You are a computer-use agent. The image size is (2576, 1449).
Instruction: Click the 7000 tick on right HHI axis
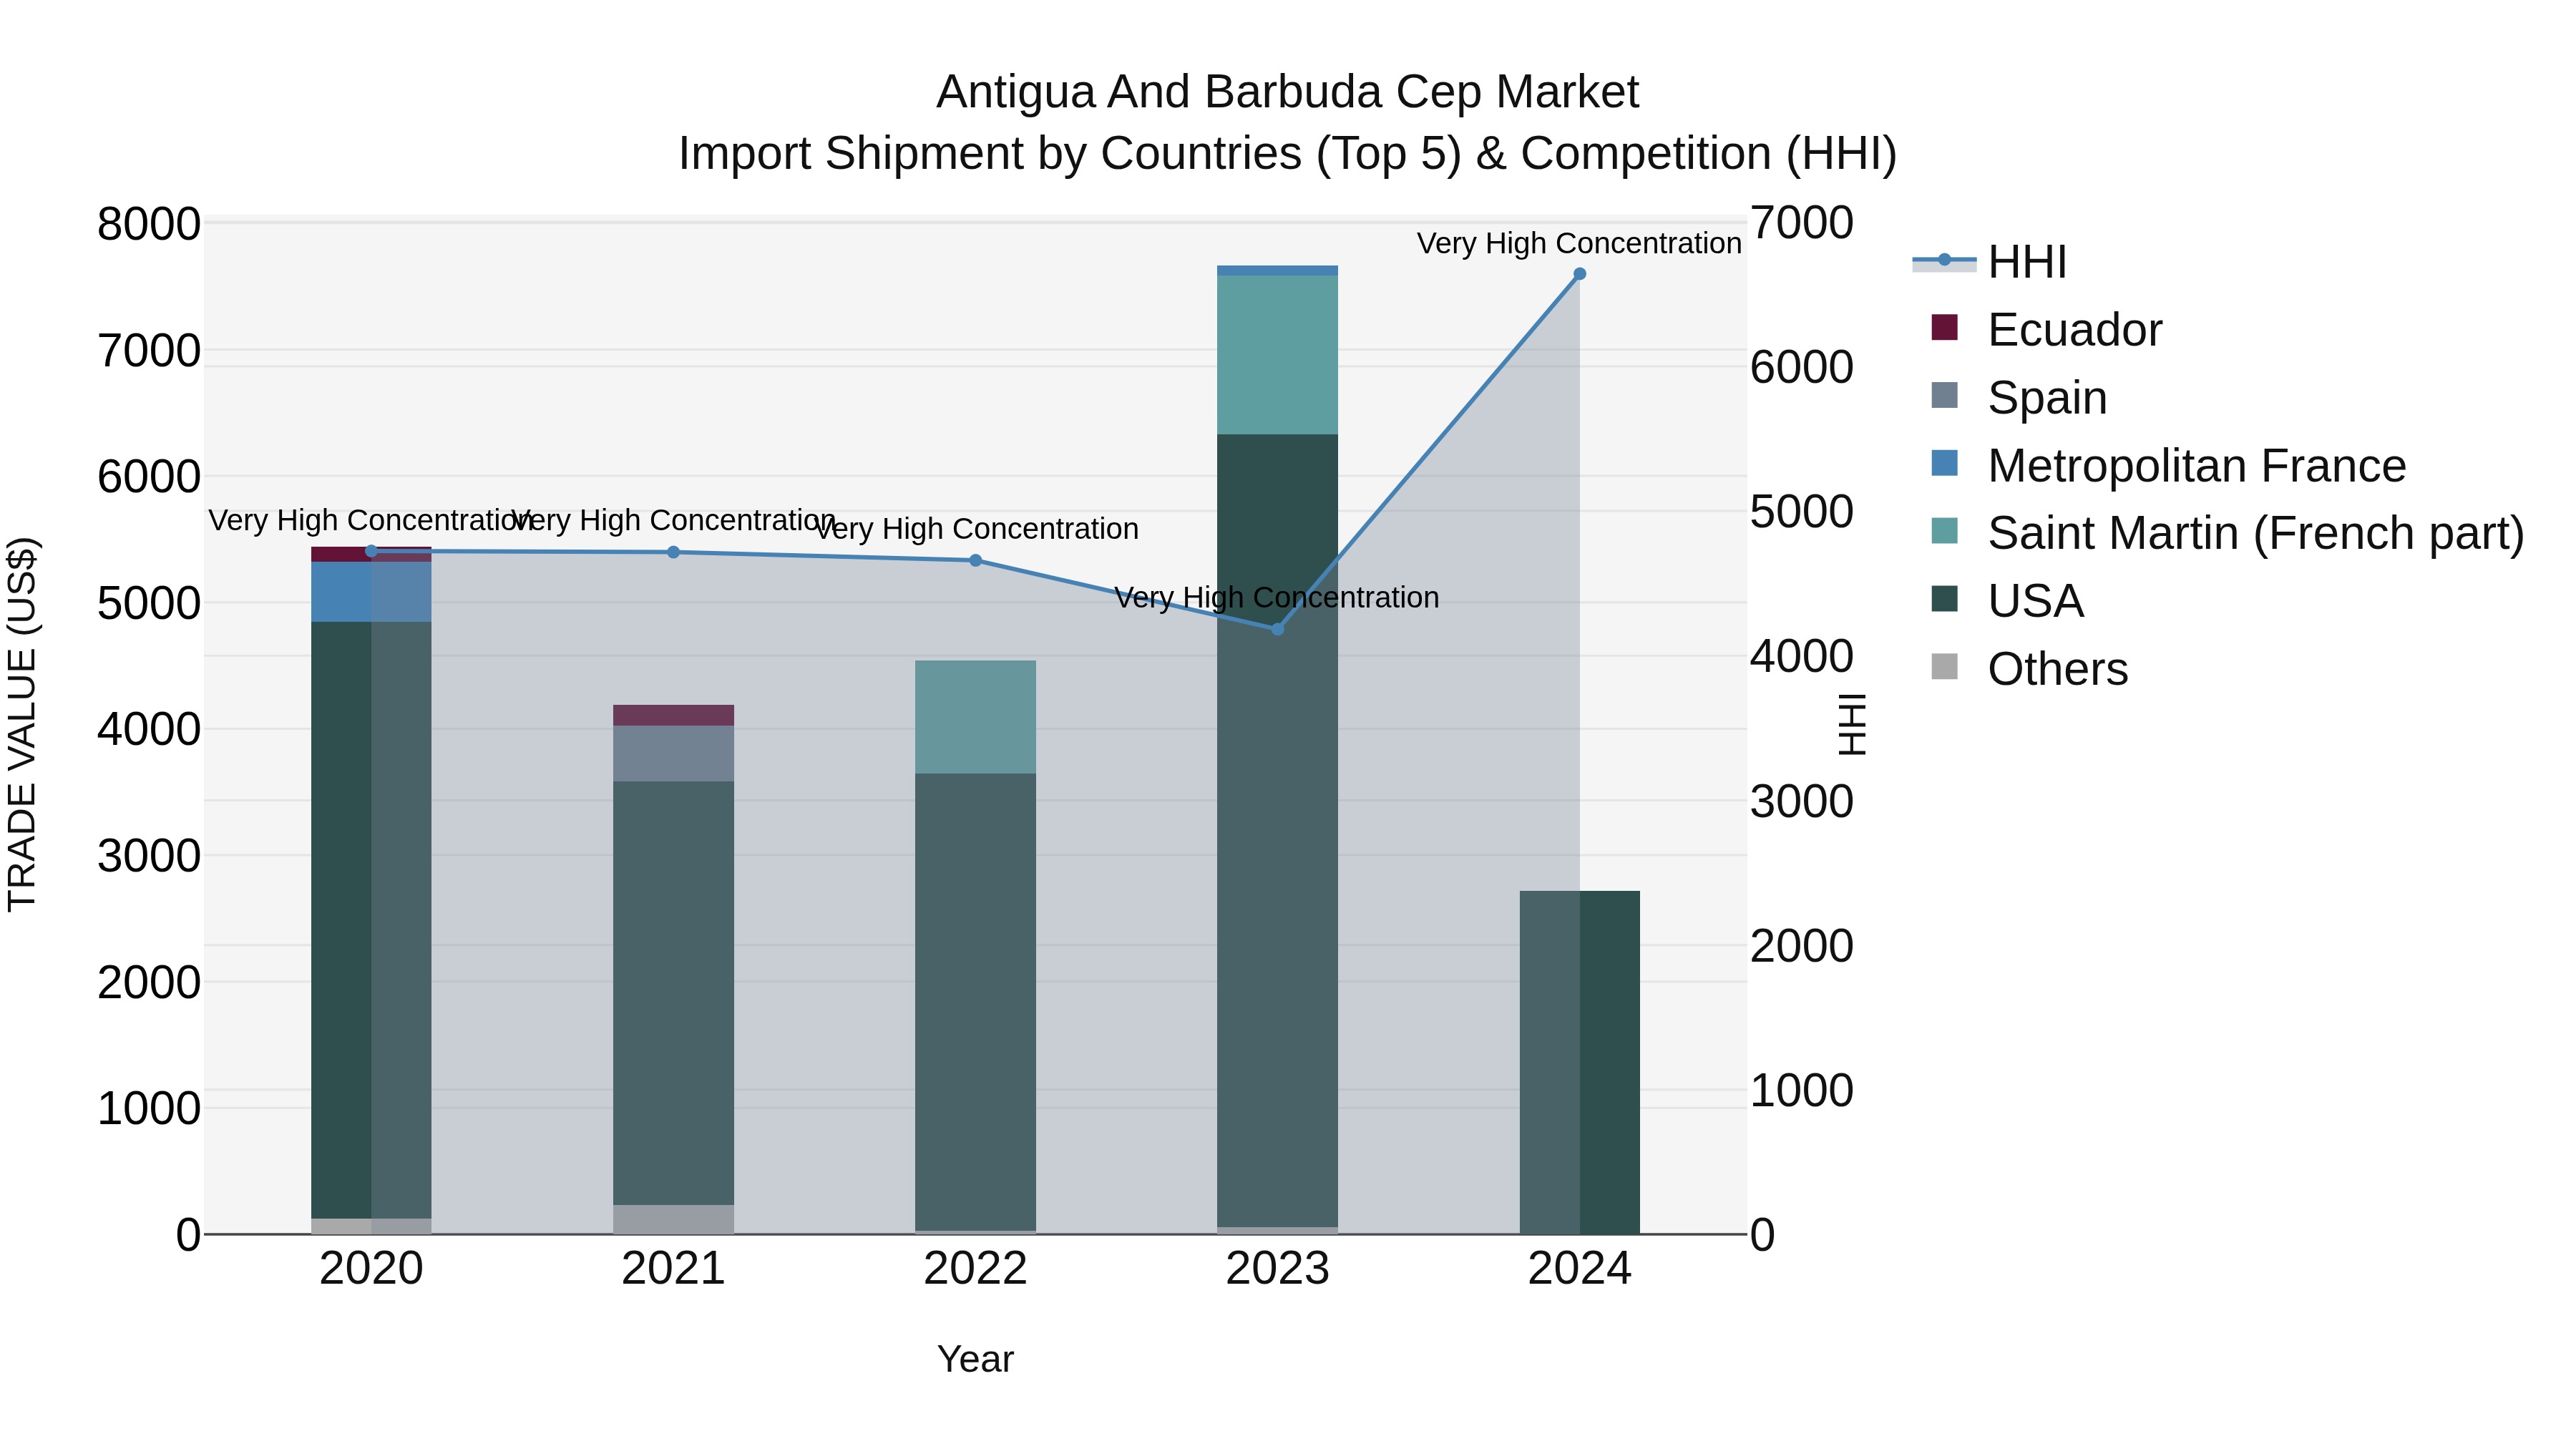[x=1802, y=222]
